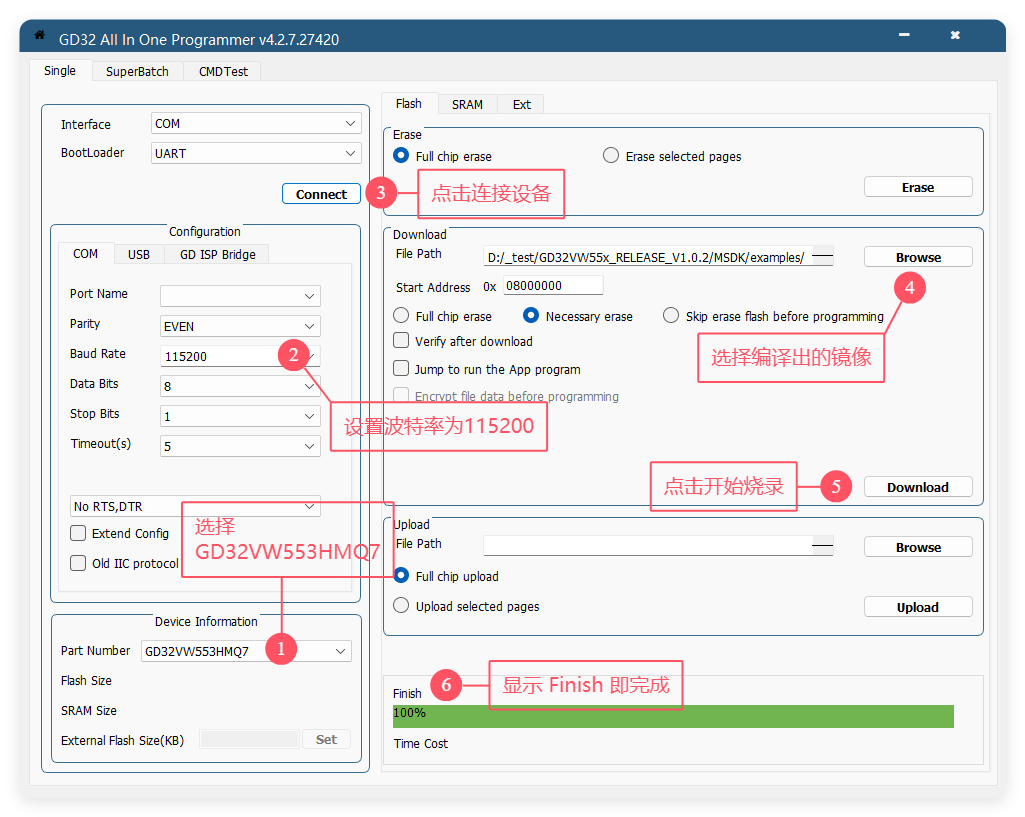Viewport: 1025px width, 817px height.
Task: Click the home icon in title bar
Action: pos(40,36)
